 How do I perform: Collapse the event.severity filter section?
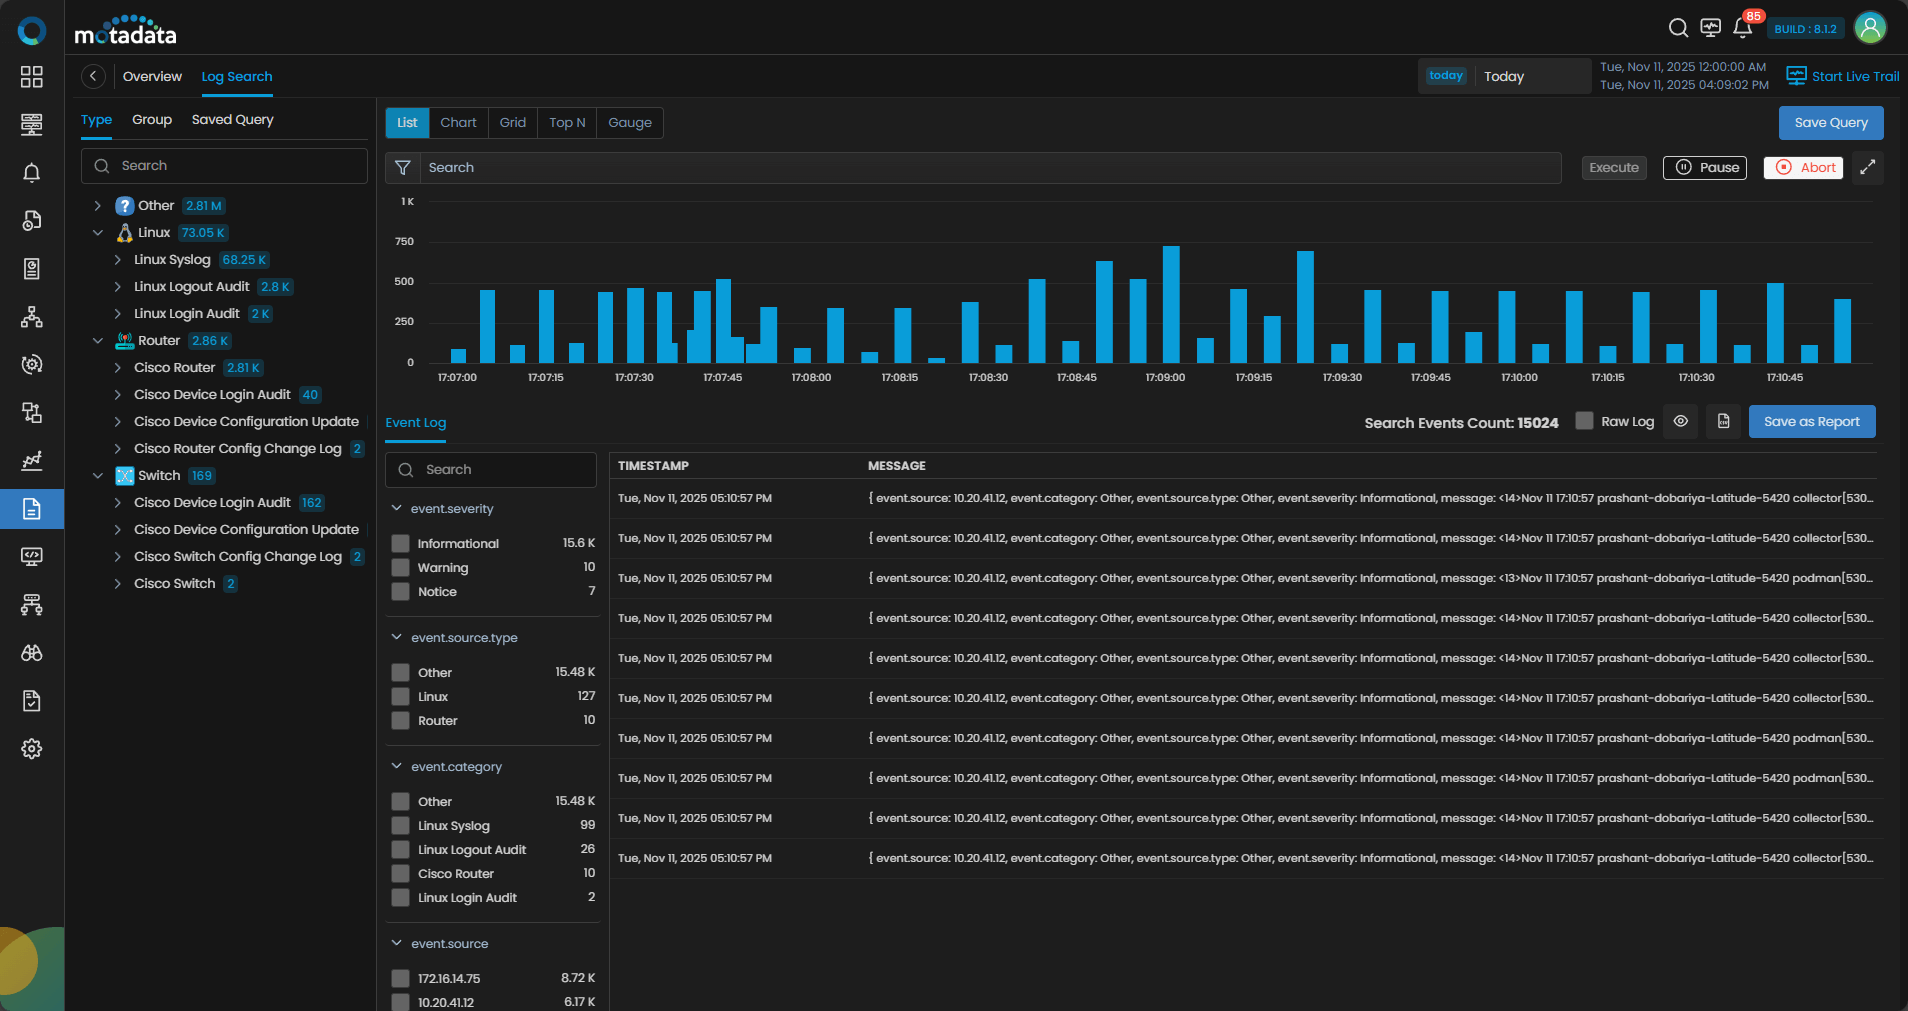point(397,509)
